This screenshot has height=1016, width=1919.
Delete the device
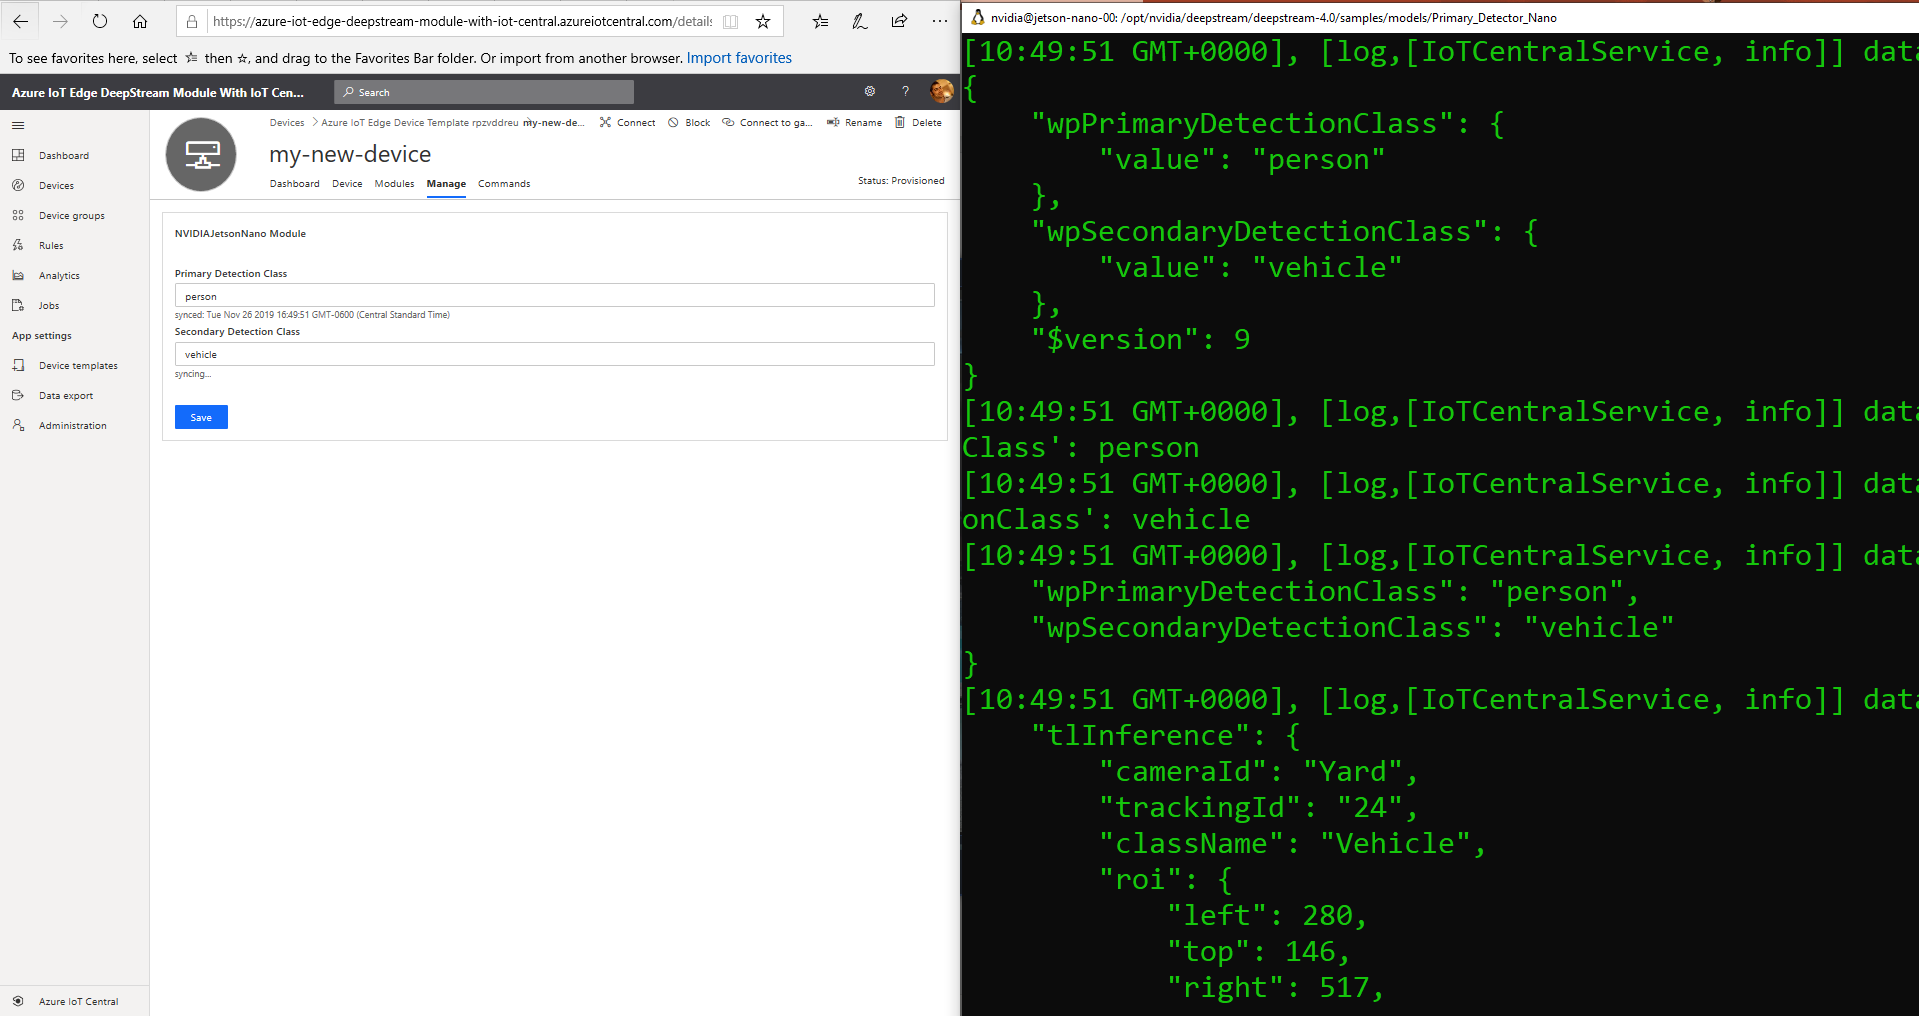918,123
